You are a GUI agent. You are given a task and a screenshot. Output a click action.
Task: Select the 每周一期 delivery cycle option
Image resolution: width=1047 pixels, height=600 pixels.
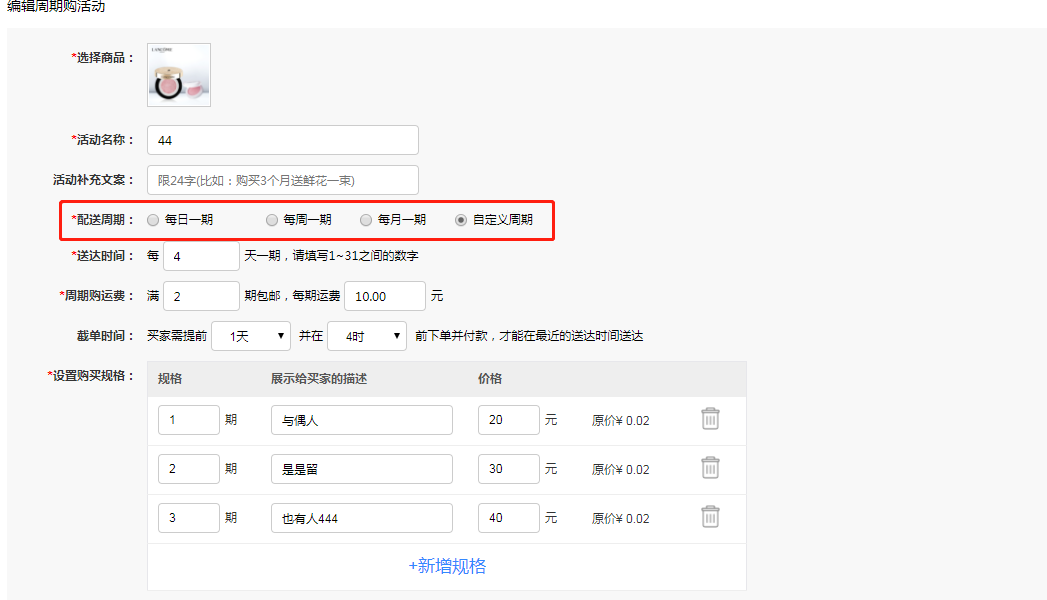[271, 219]
